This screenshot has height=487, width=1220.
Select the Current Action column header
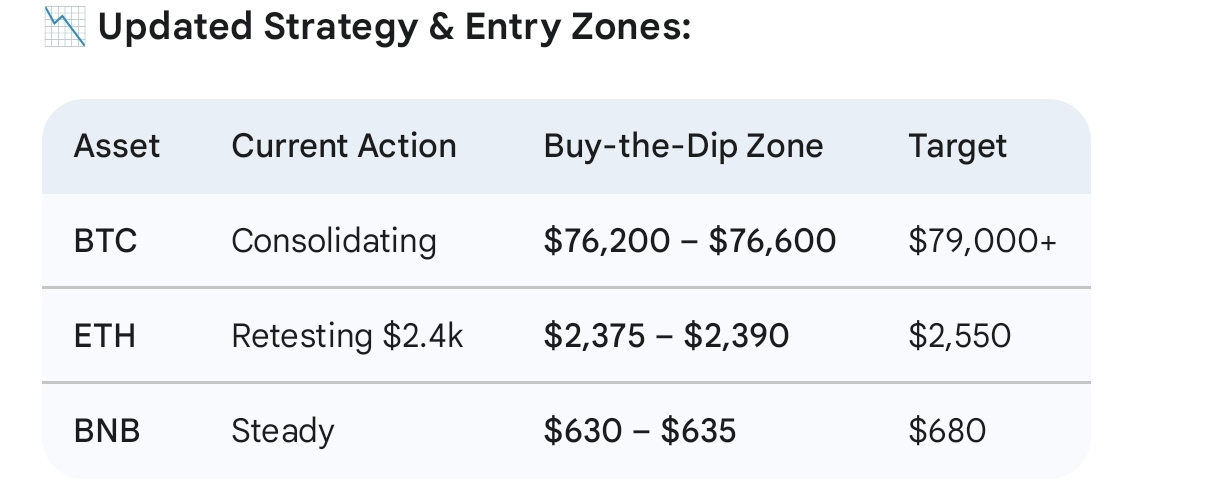click(344, 146)
